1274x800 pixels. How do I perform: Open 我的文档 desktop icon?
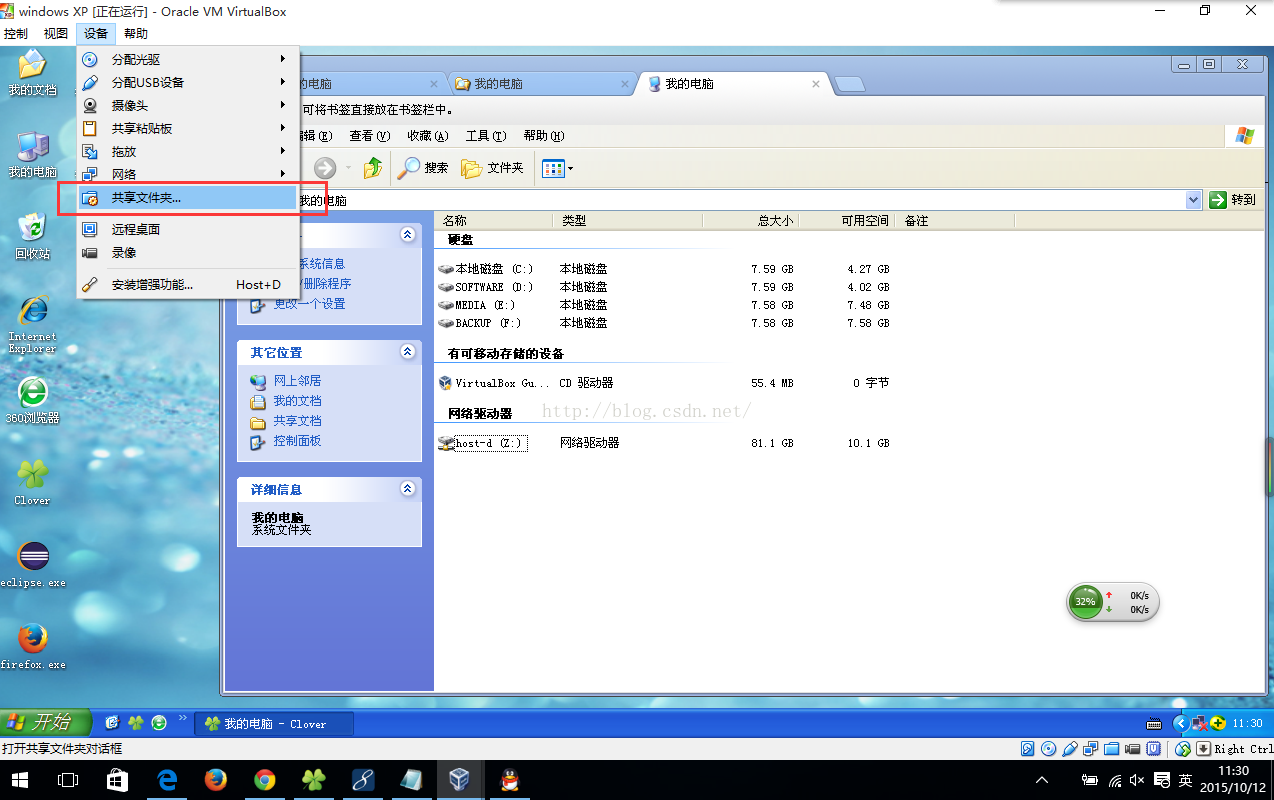tap(33, 72)
